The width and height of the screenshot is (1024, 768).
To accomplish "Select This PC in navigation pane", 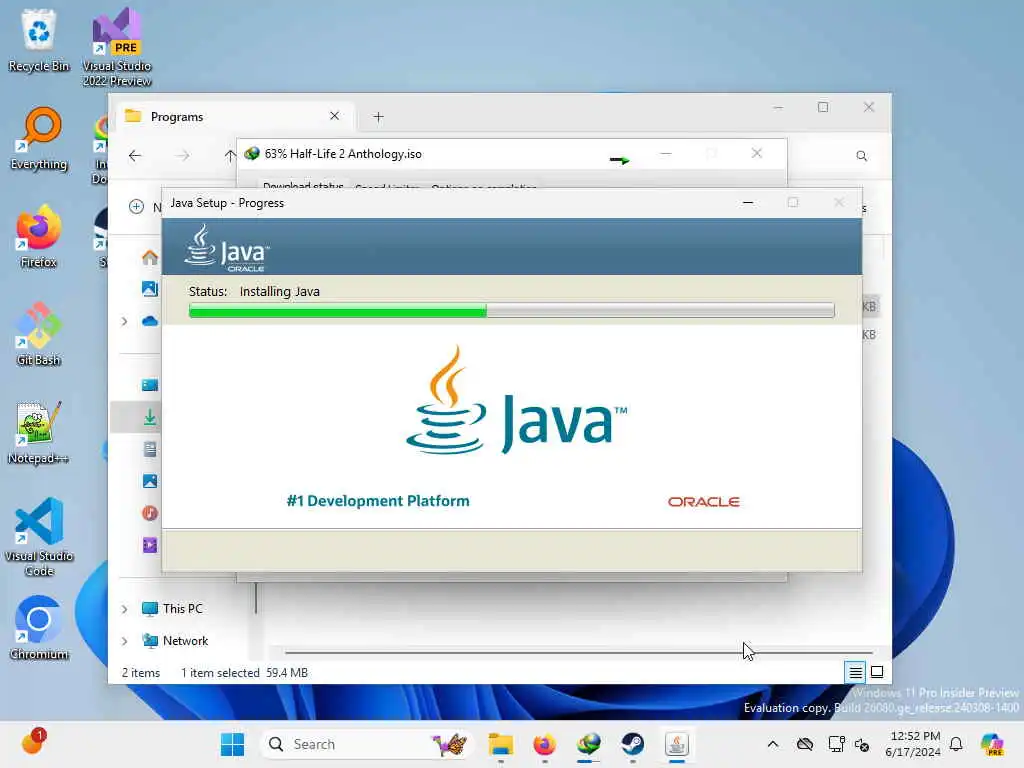I will point(173,609).
